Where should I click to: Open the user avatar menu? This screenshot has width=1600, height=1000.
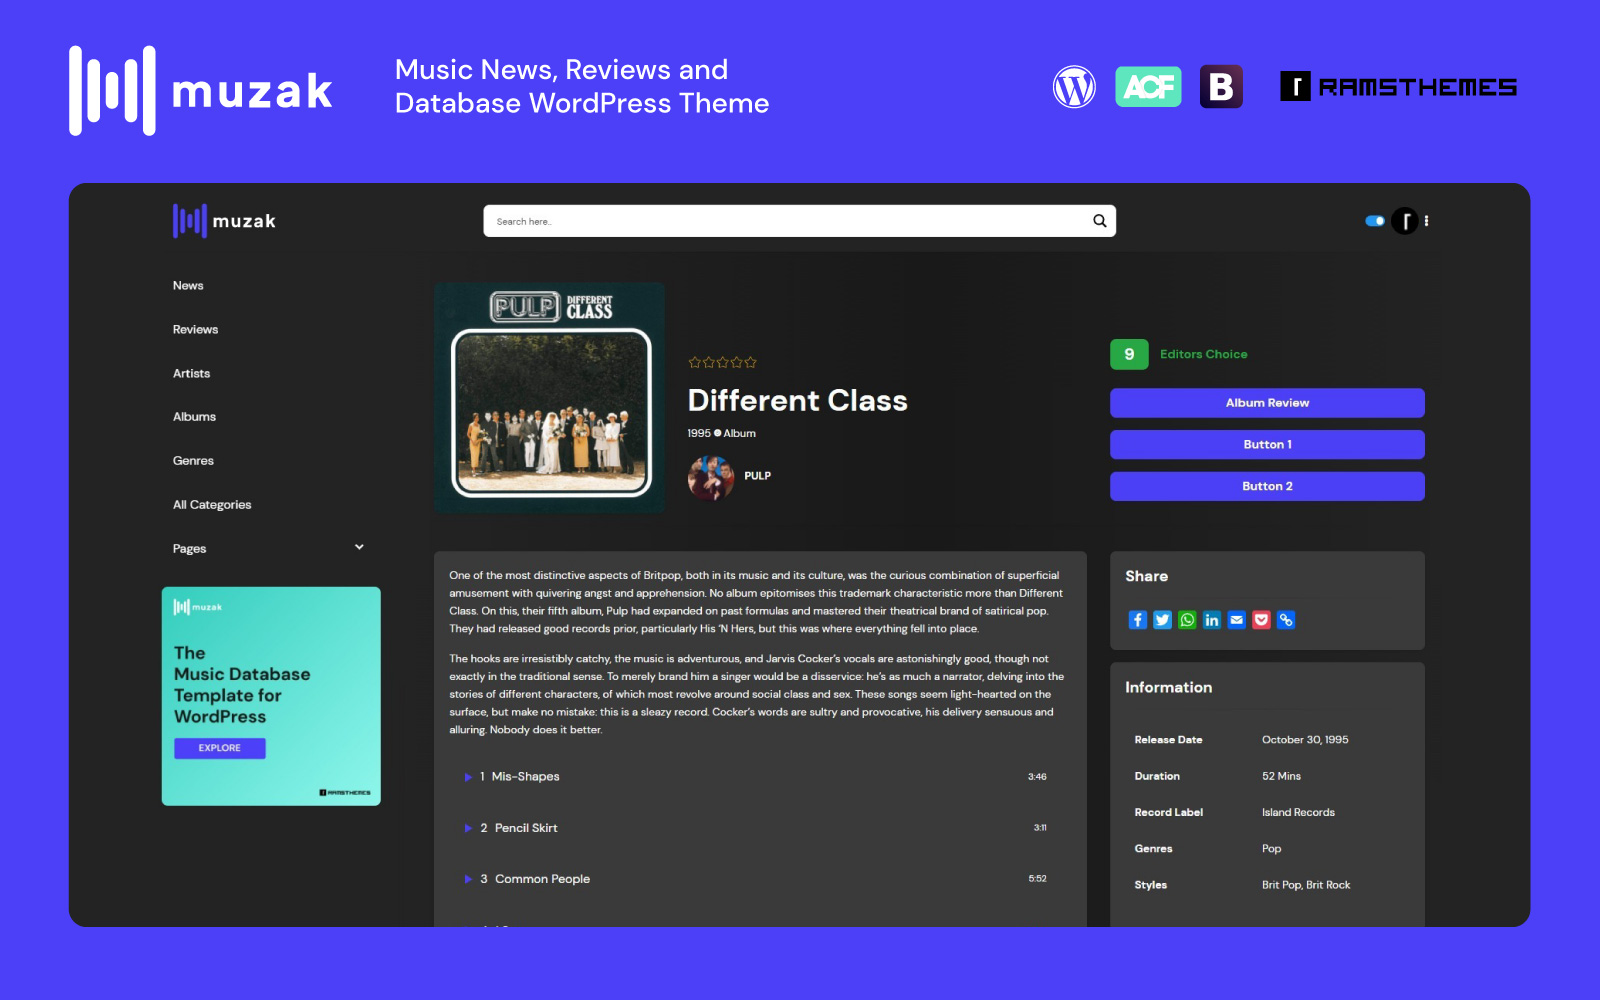(x=1405, y=221)
